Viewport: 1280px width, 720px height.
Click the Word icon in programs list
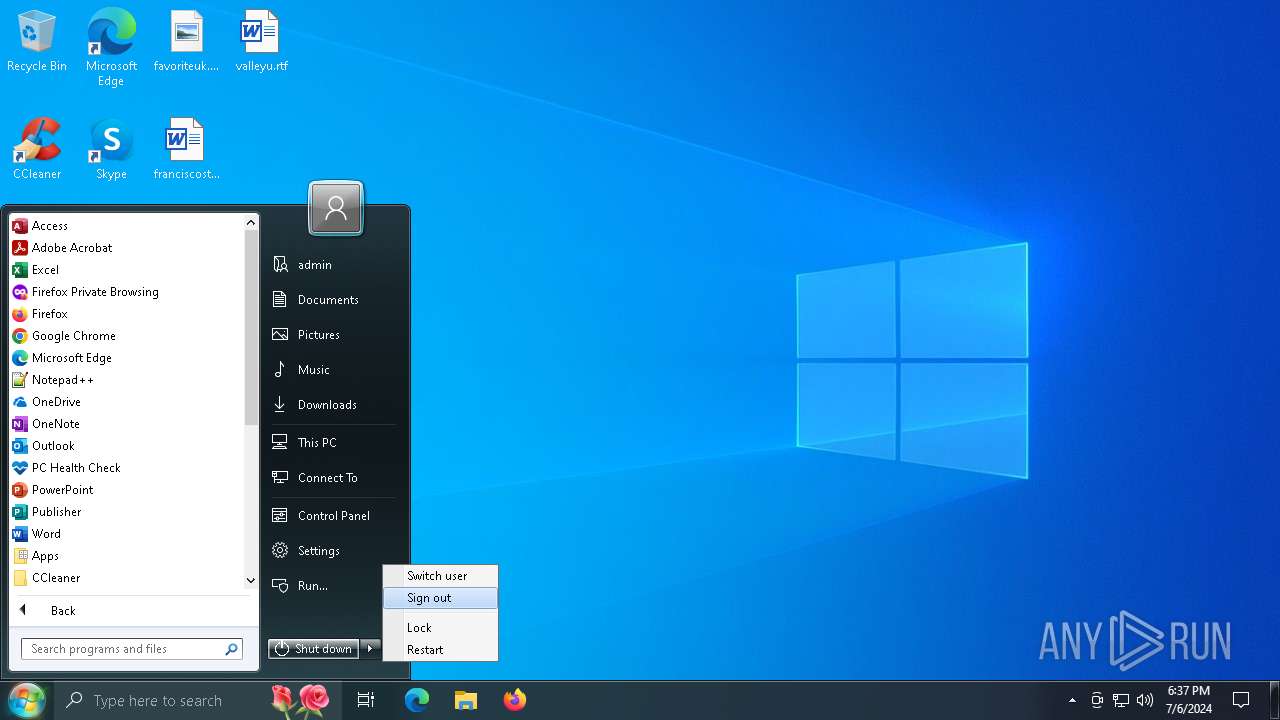(20, 534)
